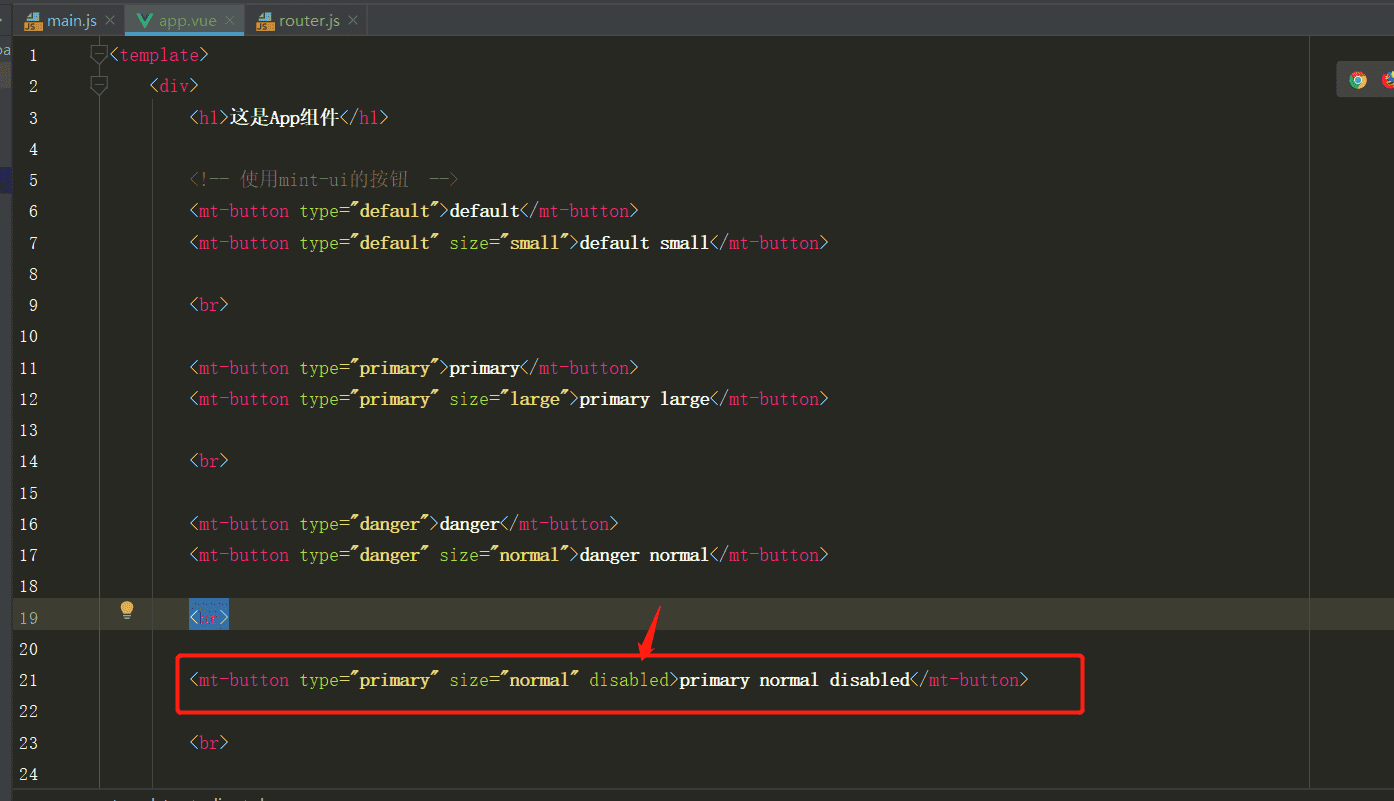1394x801 pixels.
Task: Close the router.js tab
Action: tap(353, 20)
